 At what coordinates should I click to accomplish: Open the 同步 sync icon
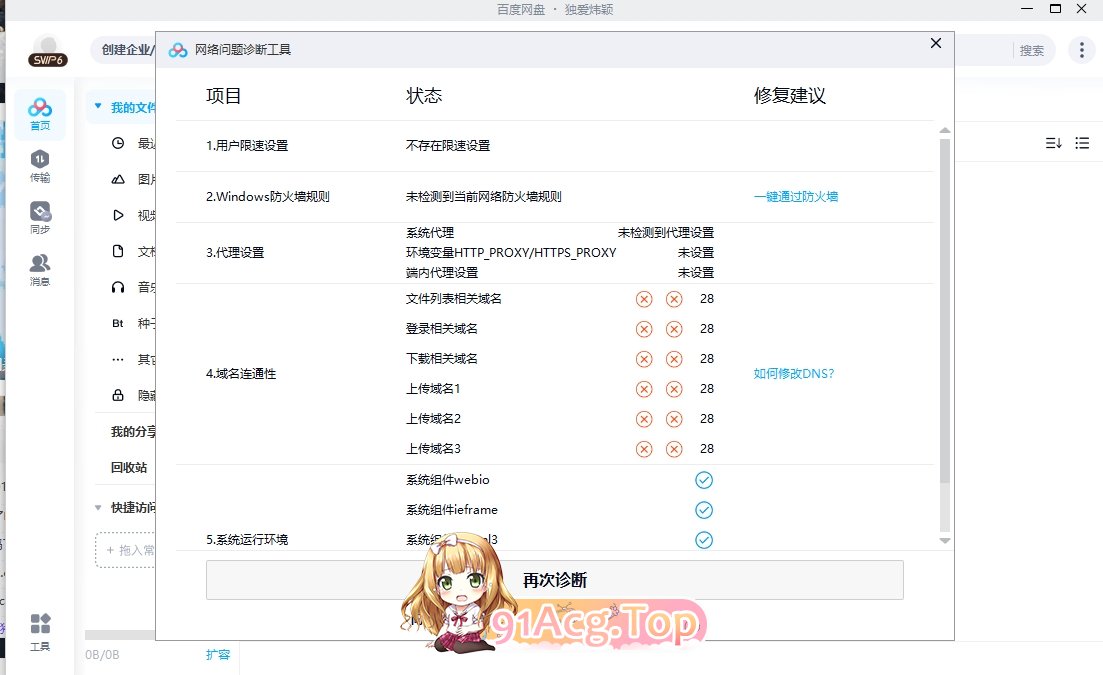40,218
